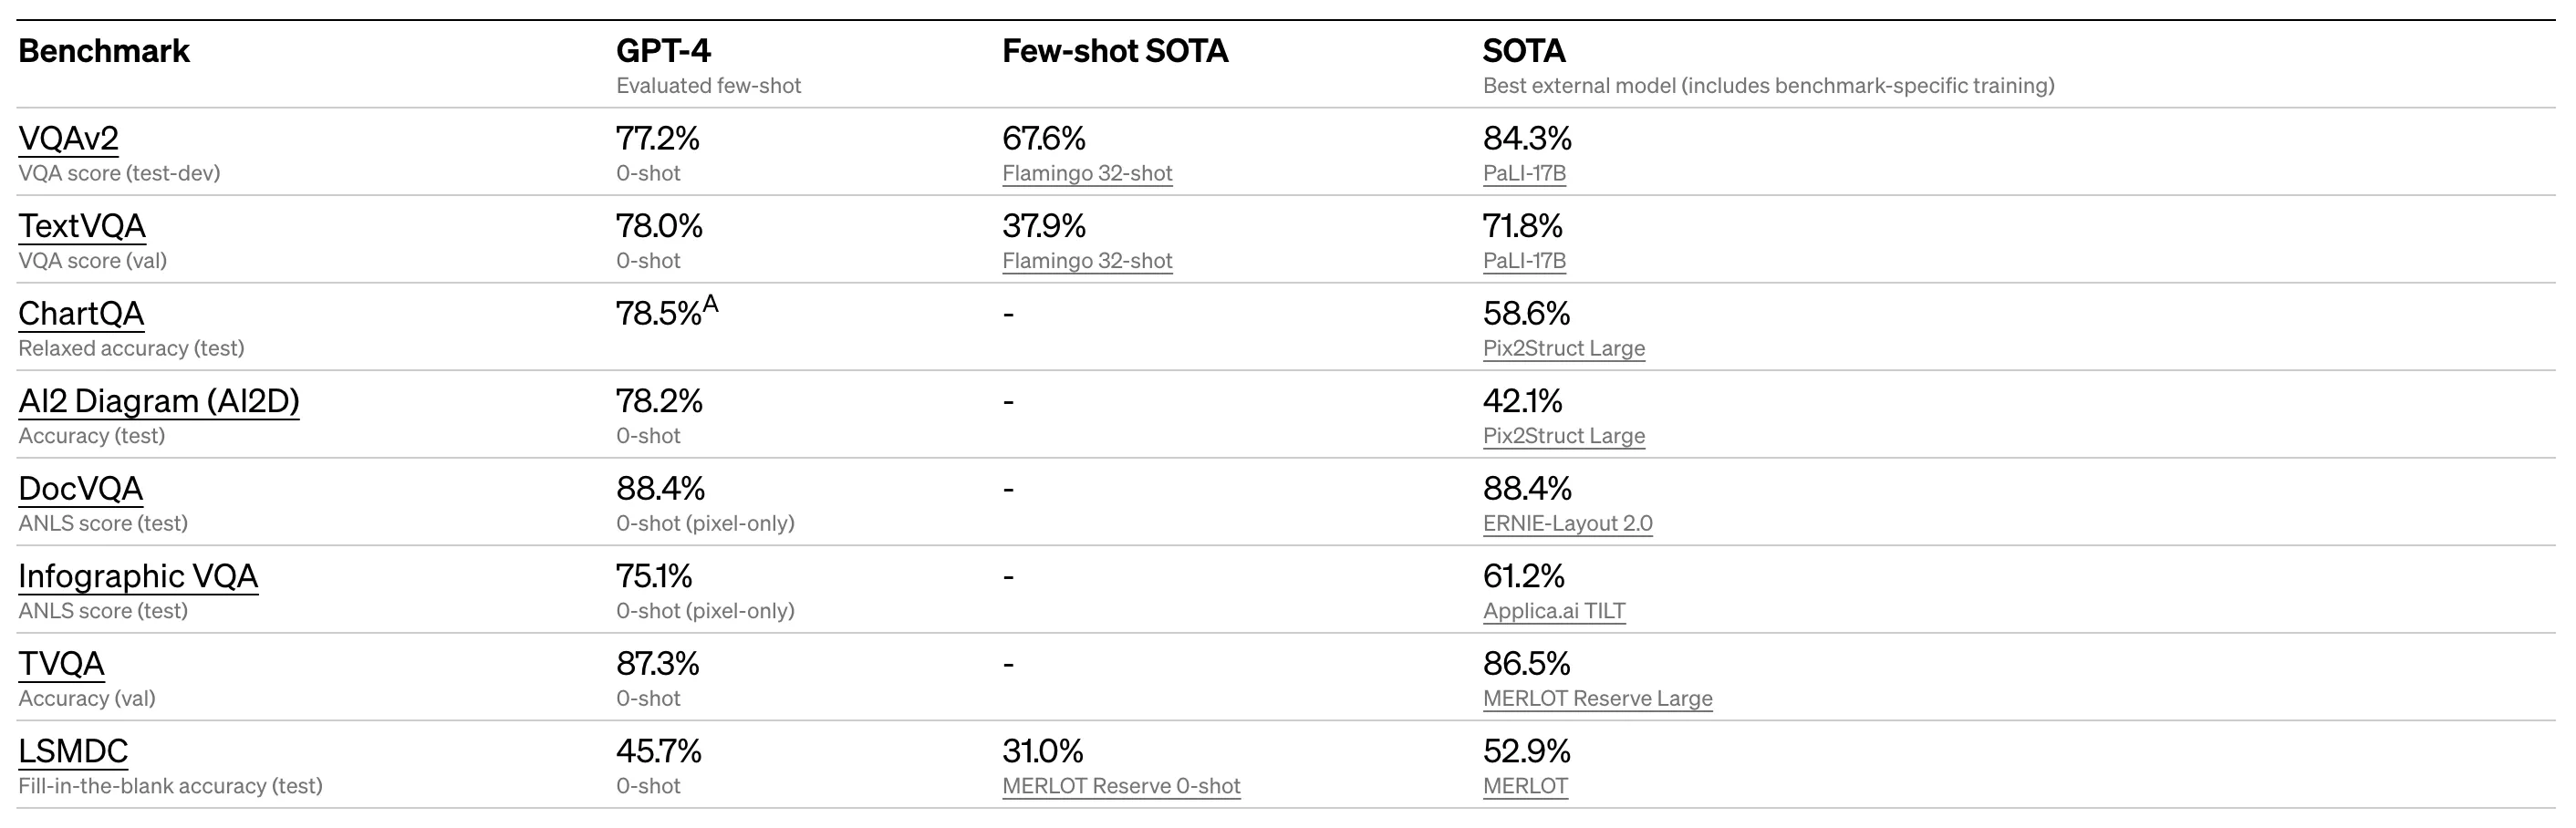Click the MERLOT Reserve Large link
The image size is (2576, 828).
click(1597, 698)
